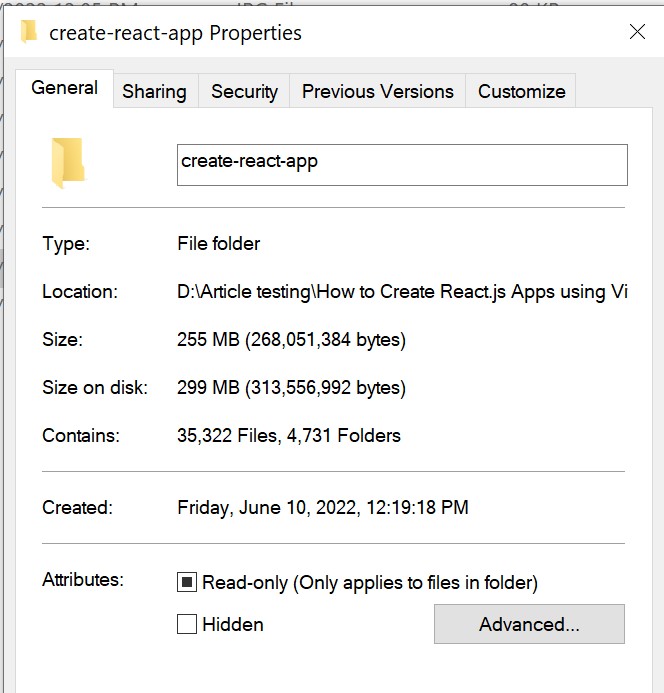The image size is (664, 693).
Task: Click the 'Contains:' label
Action: (x=81, y=436)
